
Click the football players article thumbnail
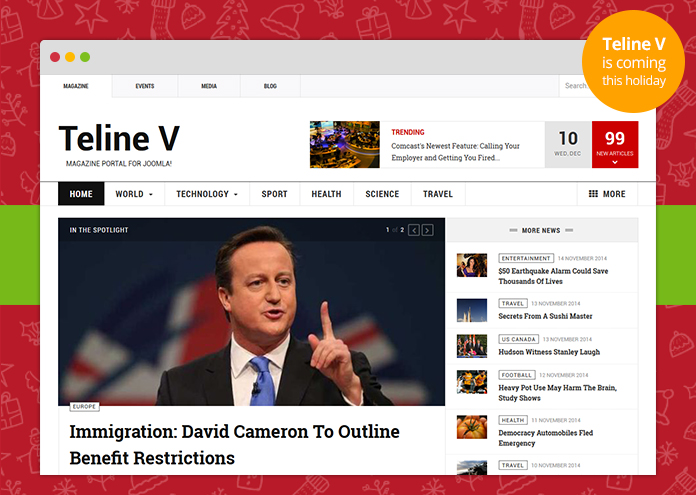[x=472, y=382]
